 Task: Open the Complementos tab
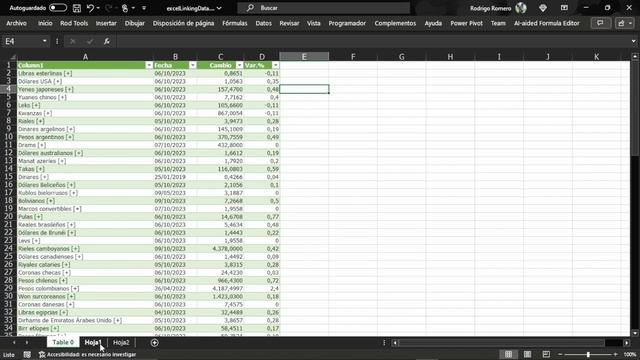395,23
